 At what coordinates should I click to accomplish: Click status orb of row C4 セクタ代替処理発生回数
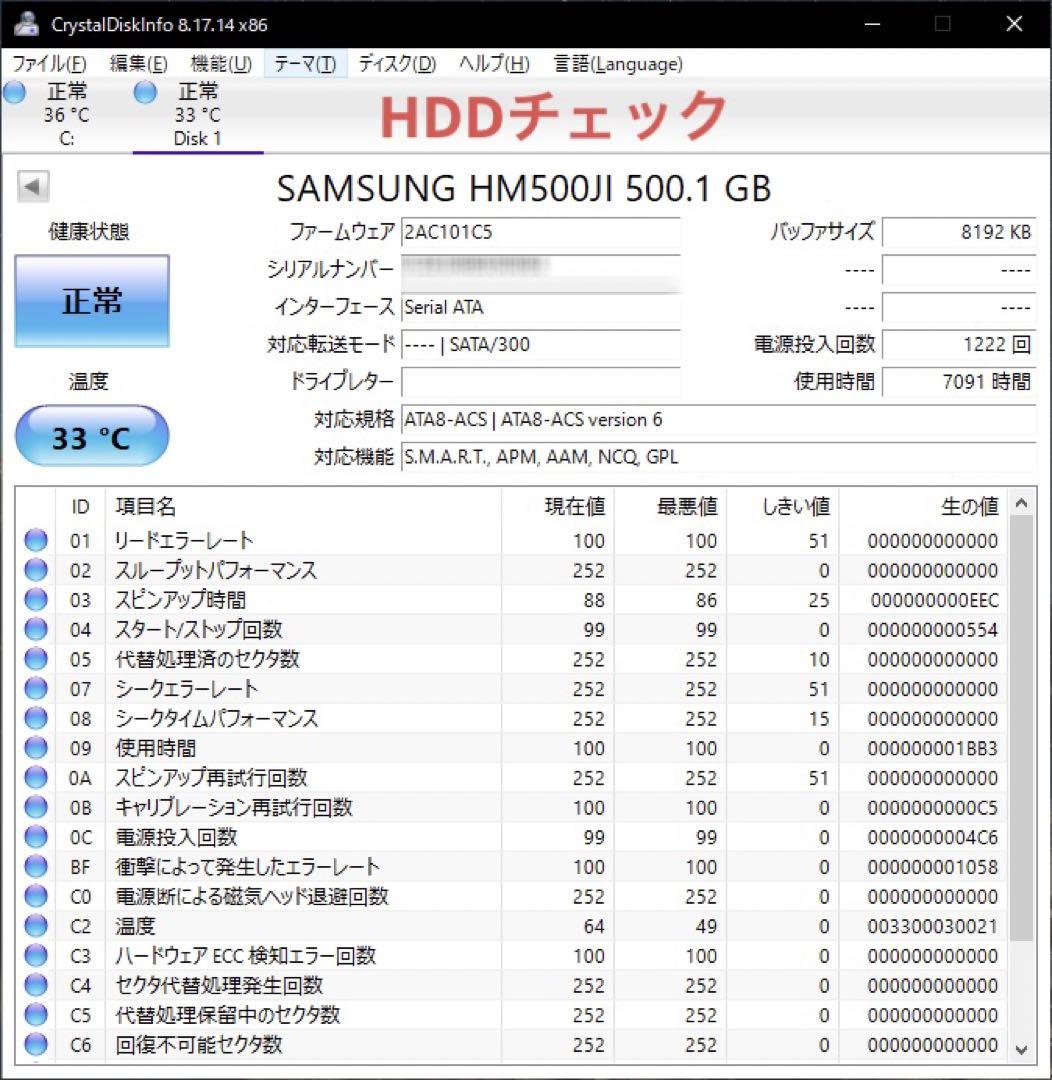(x=36, y=985)
